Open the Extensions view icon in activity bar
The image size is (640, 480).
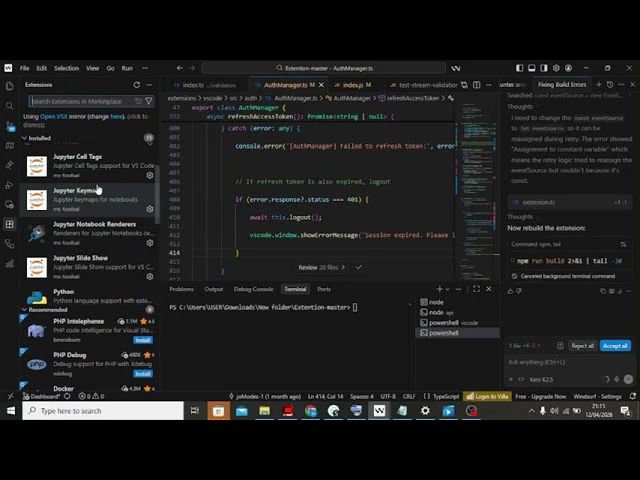click(x=9, y=224)
